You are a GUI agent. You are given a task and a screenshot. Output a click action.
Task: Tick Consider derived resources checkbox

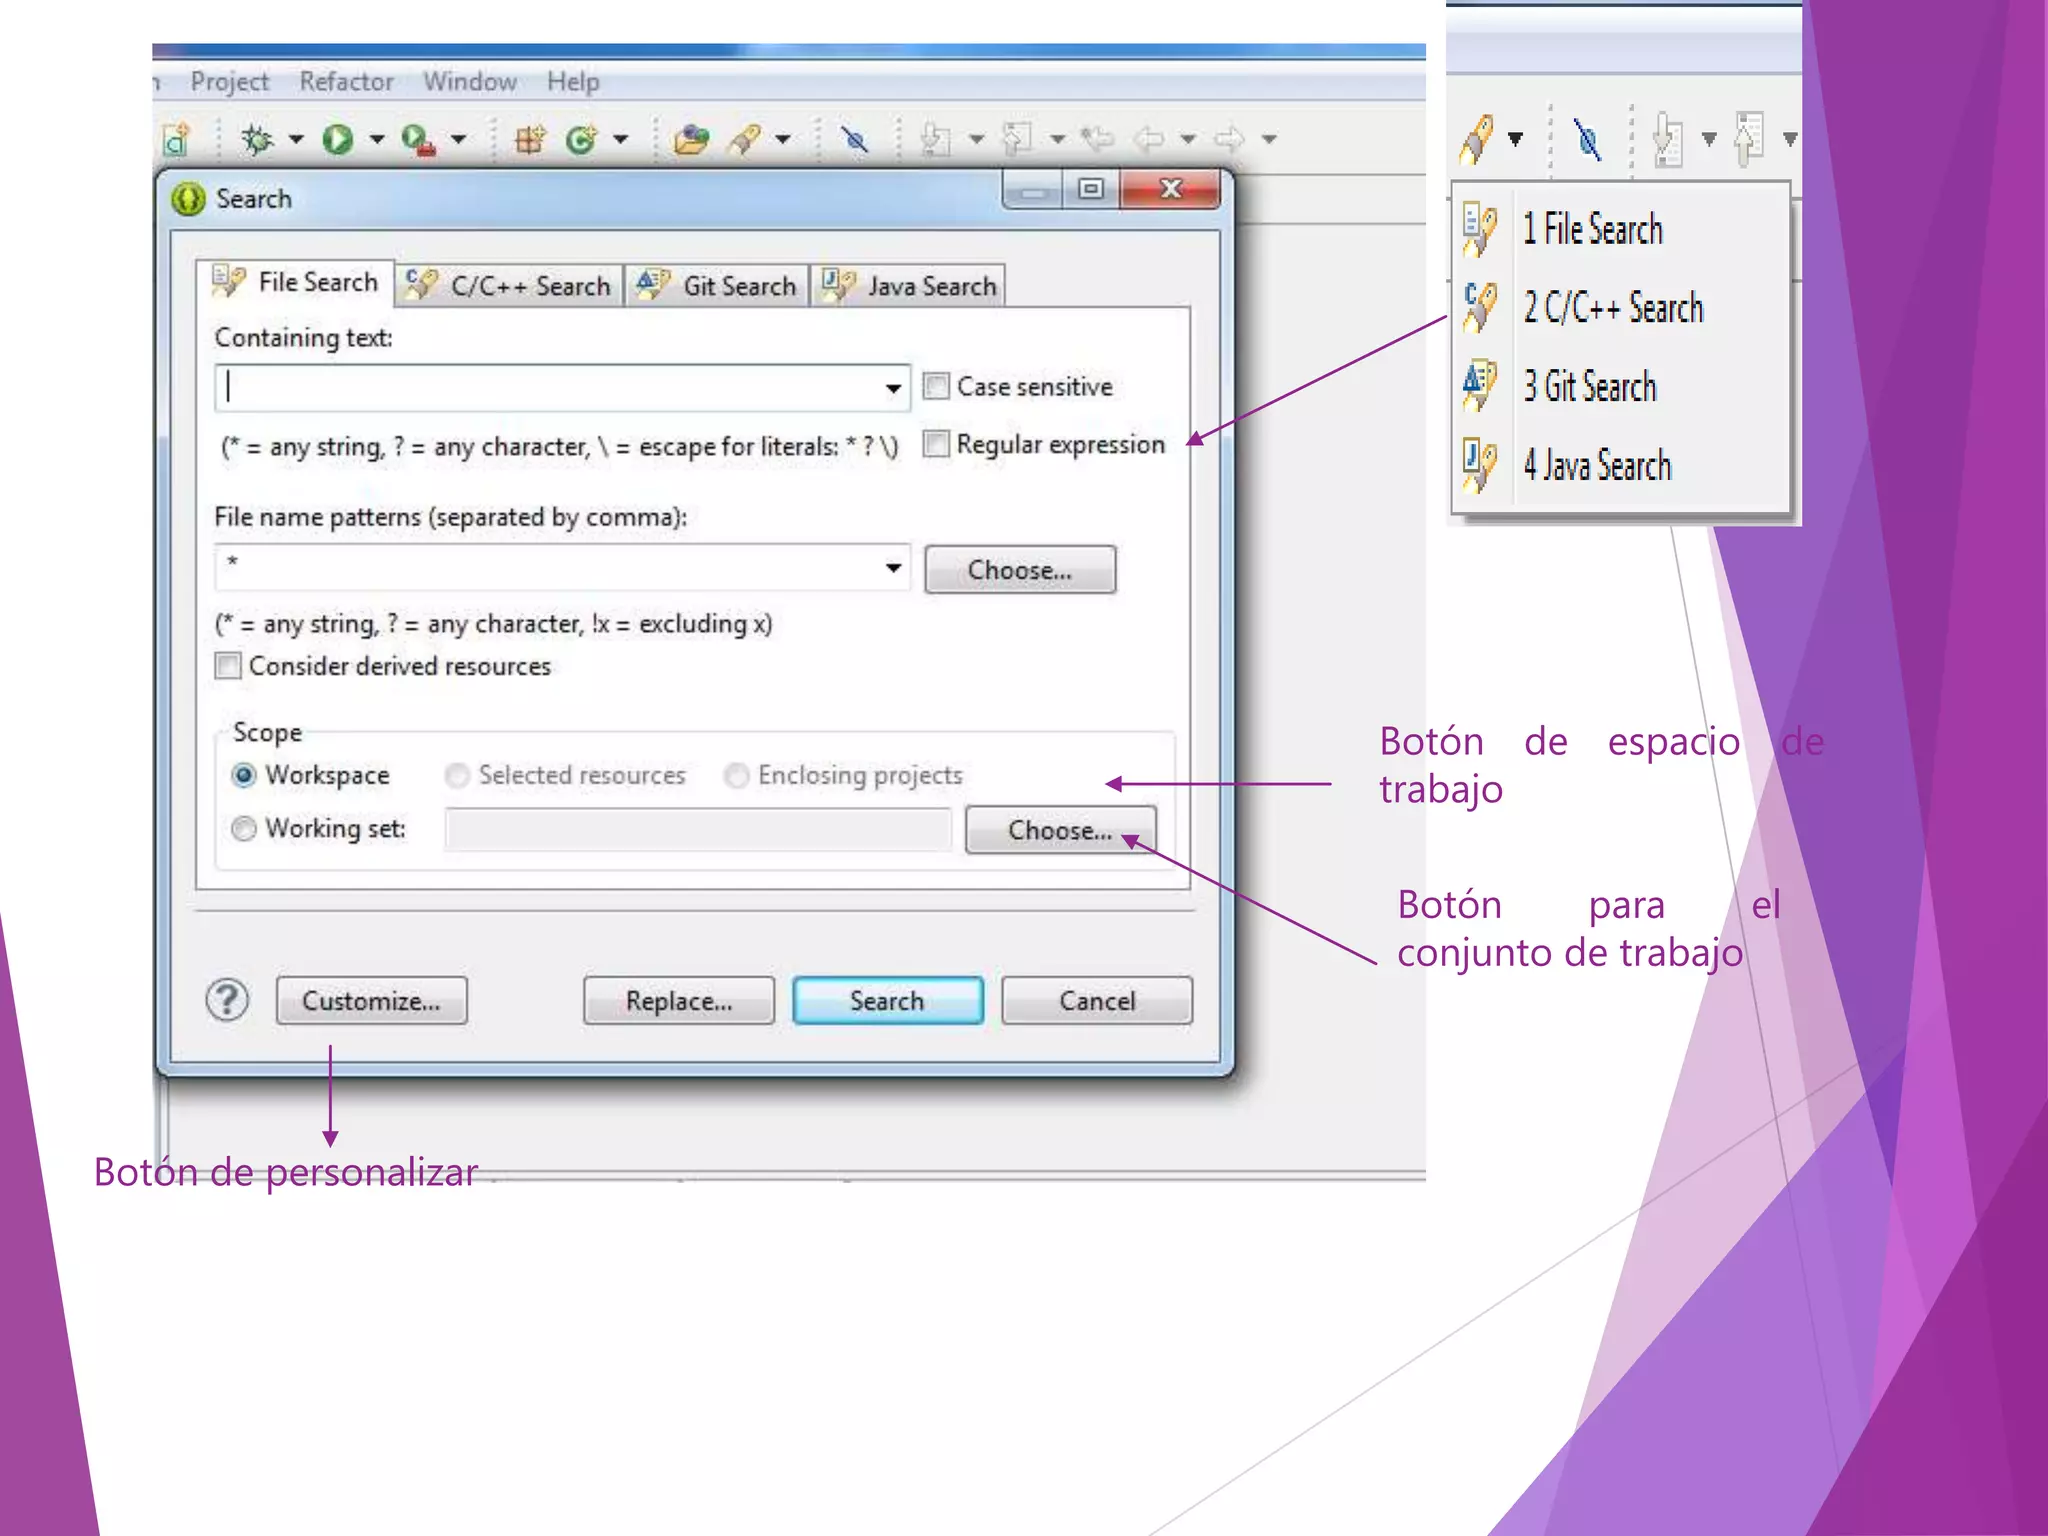pos(229,666)
